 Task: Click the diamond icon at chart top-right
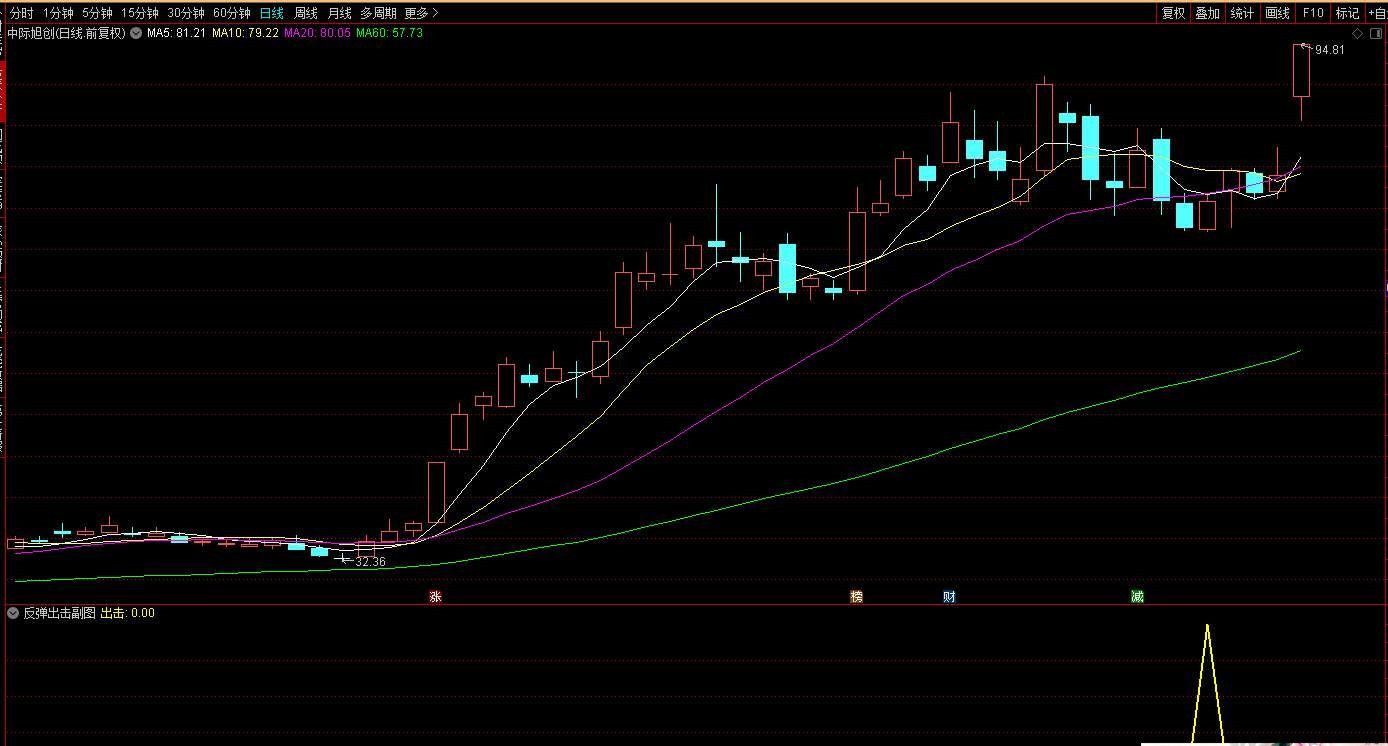pyautogui.click(x=1355, y=33)
